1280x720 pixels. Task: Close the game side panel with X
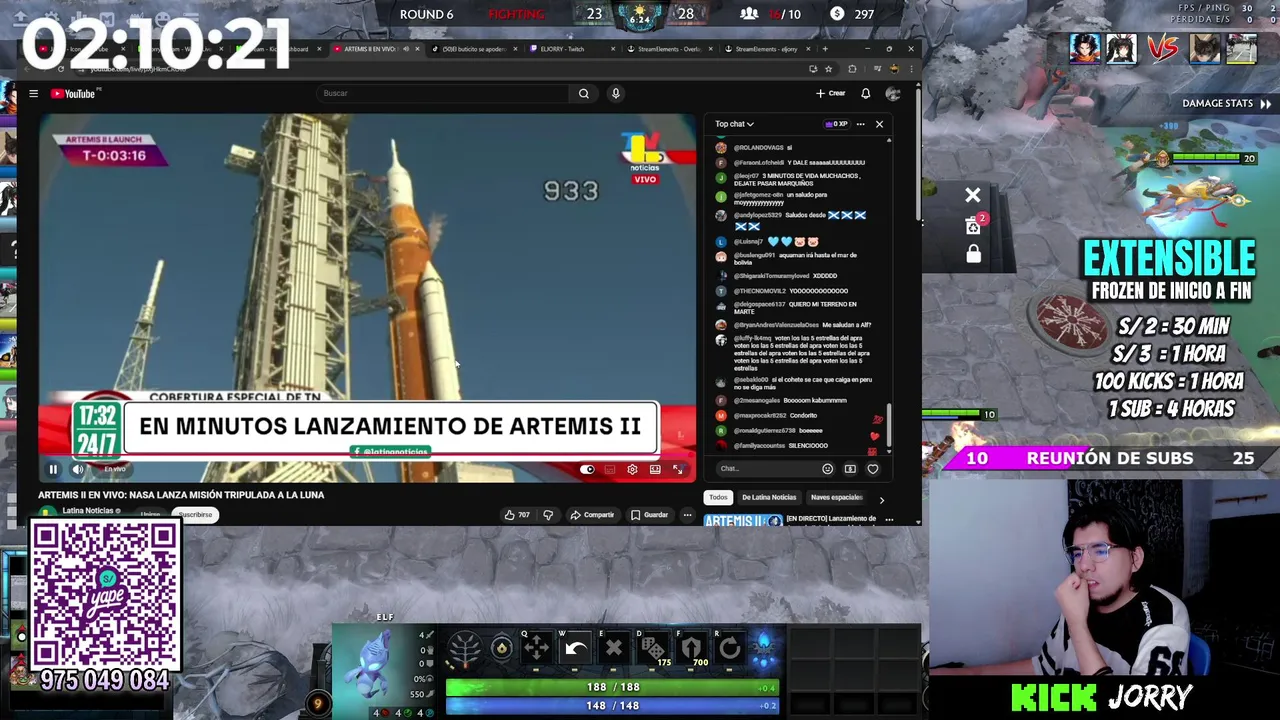point(973,195)
